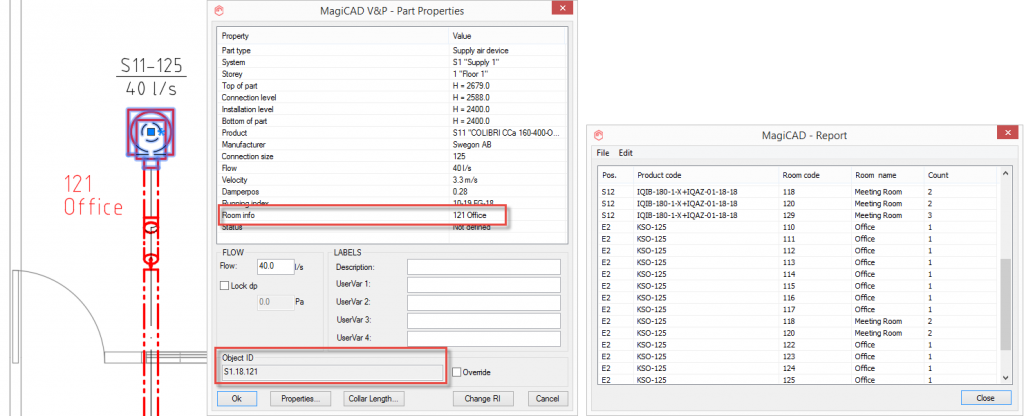Click the UserVar 4 input field
Image resolution: width=1024 pixels, height=416 pixels.
coord(483,338)
